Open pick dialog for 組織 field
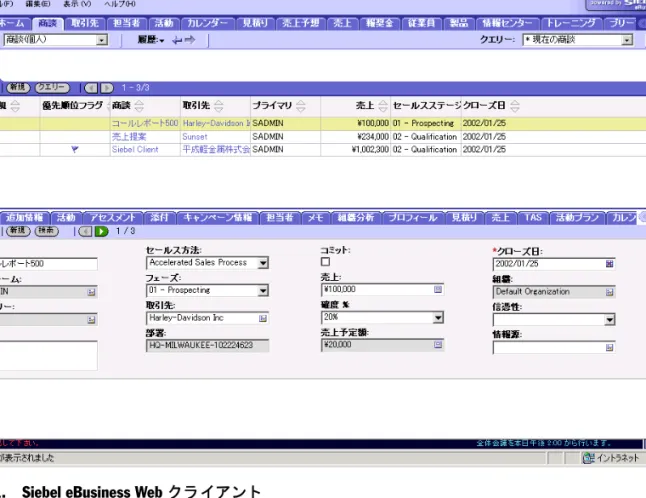Image resolution: width=646 pixels, height=498 pixels. pos(610,292)
